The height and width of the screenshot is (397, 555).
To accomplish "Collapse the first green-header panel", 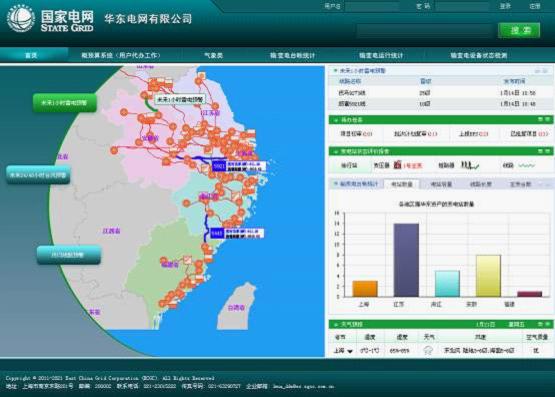I will 336,120.
